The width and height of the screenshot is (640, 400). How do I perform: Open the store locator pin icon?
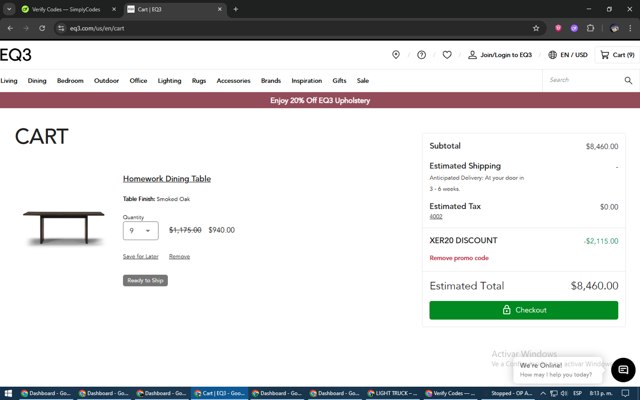[396, 55]
